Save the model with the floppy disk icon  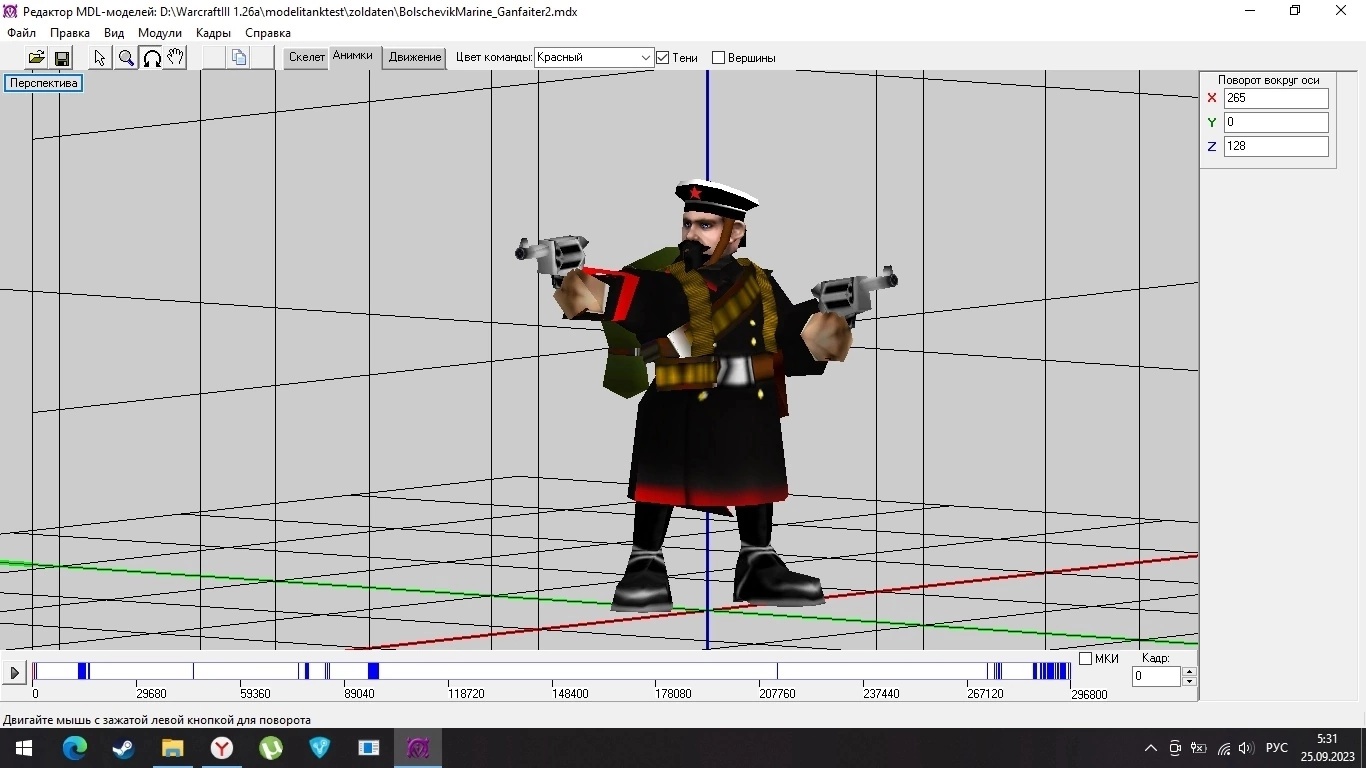coord(61,58)
